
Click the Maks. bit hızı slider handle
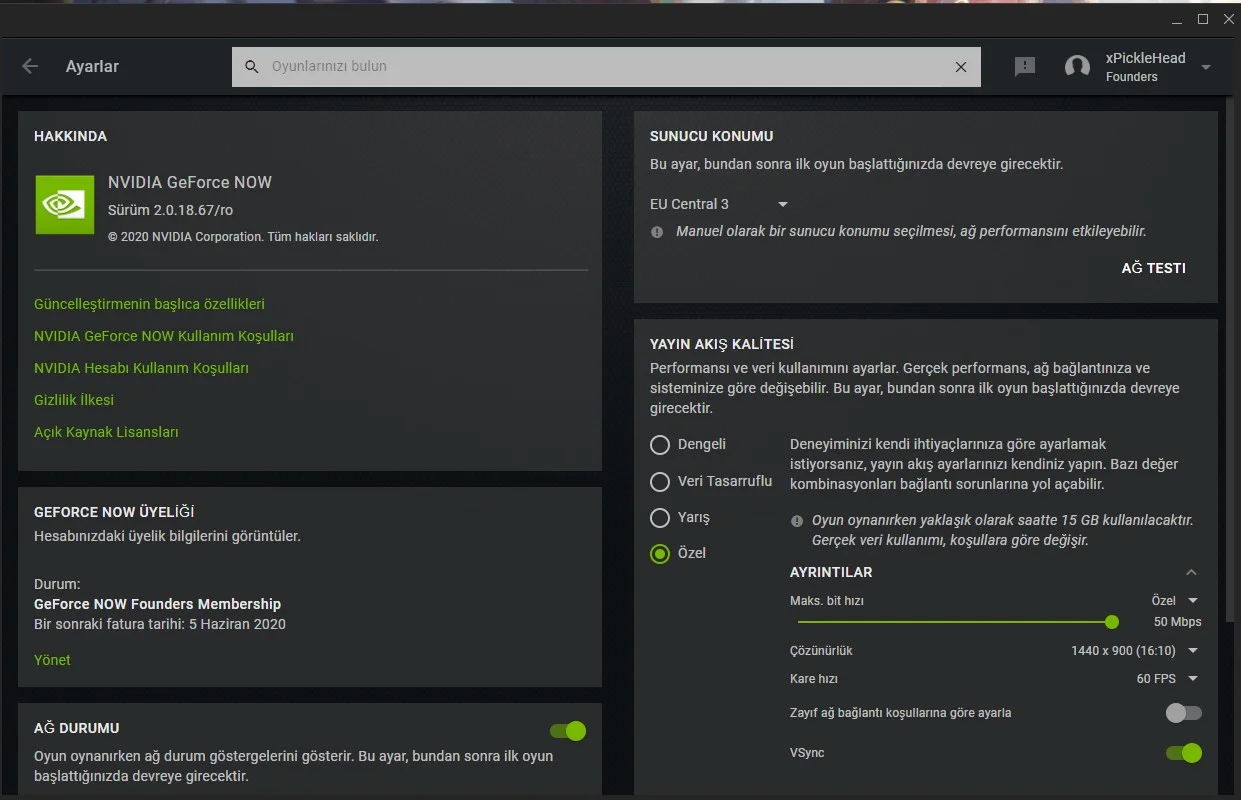(1112, 622)
